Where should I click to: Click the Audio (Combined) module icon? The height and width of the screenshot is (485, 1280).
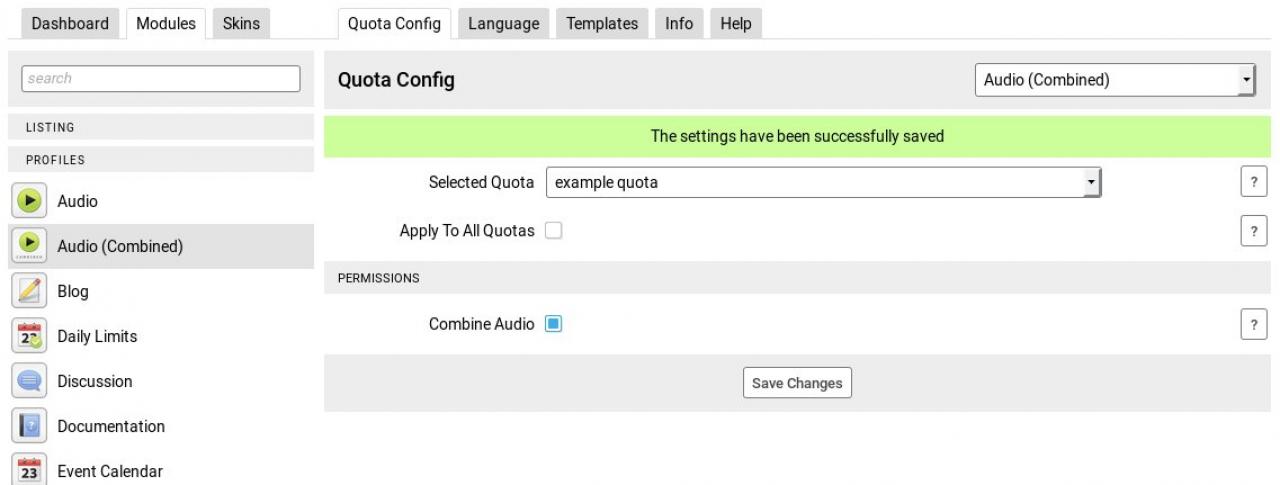[30, 246]
